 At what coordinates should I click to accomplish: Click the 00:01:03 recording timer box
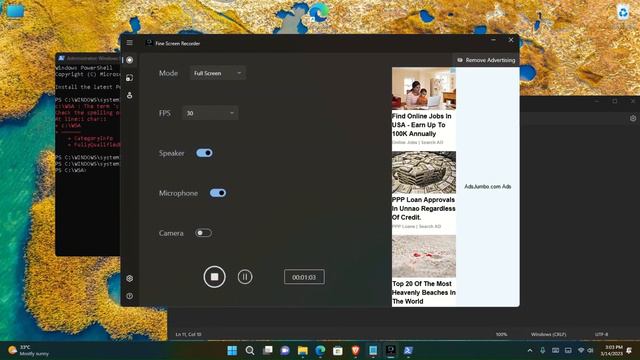(x=304, y=277)
